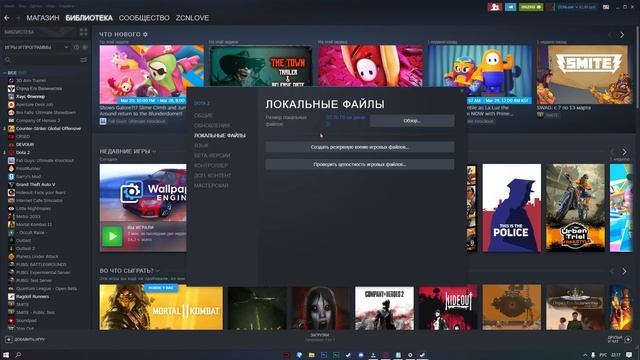This screenshot has width=640, height=360.
Task: Collapse the ВСЕ games category
Action: [x=4, y=73]
